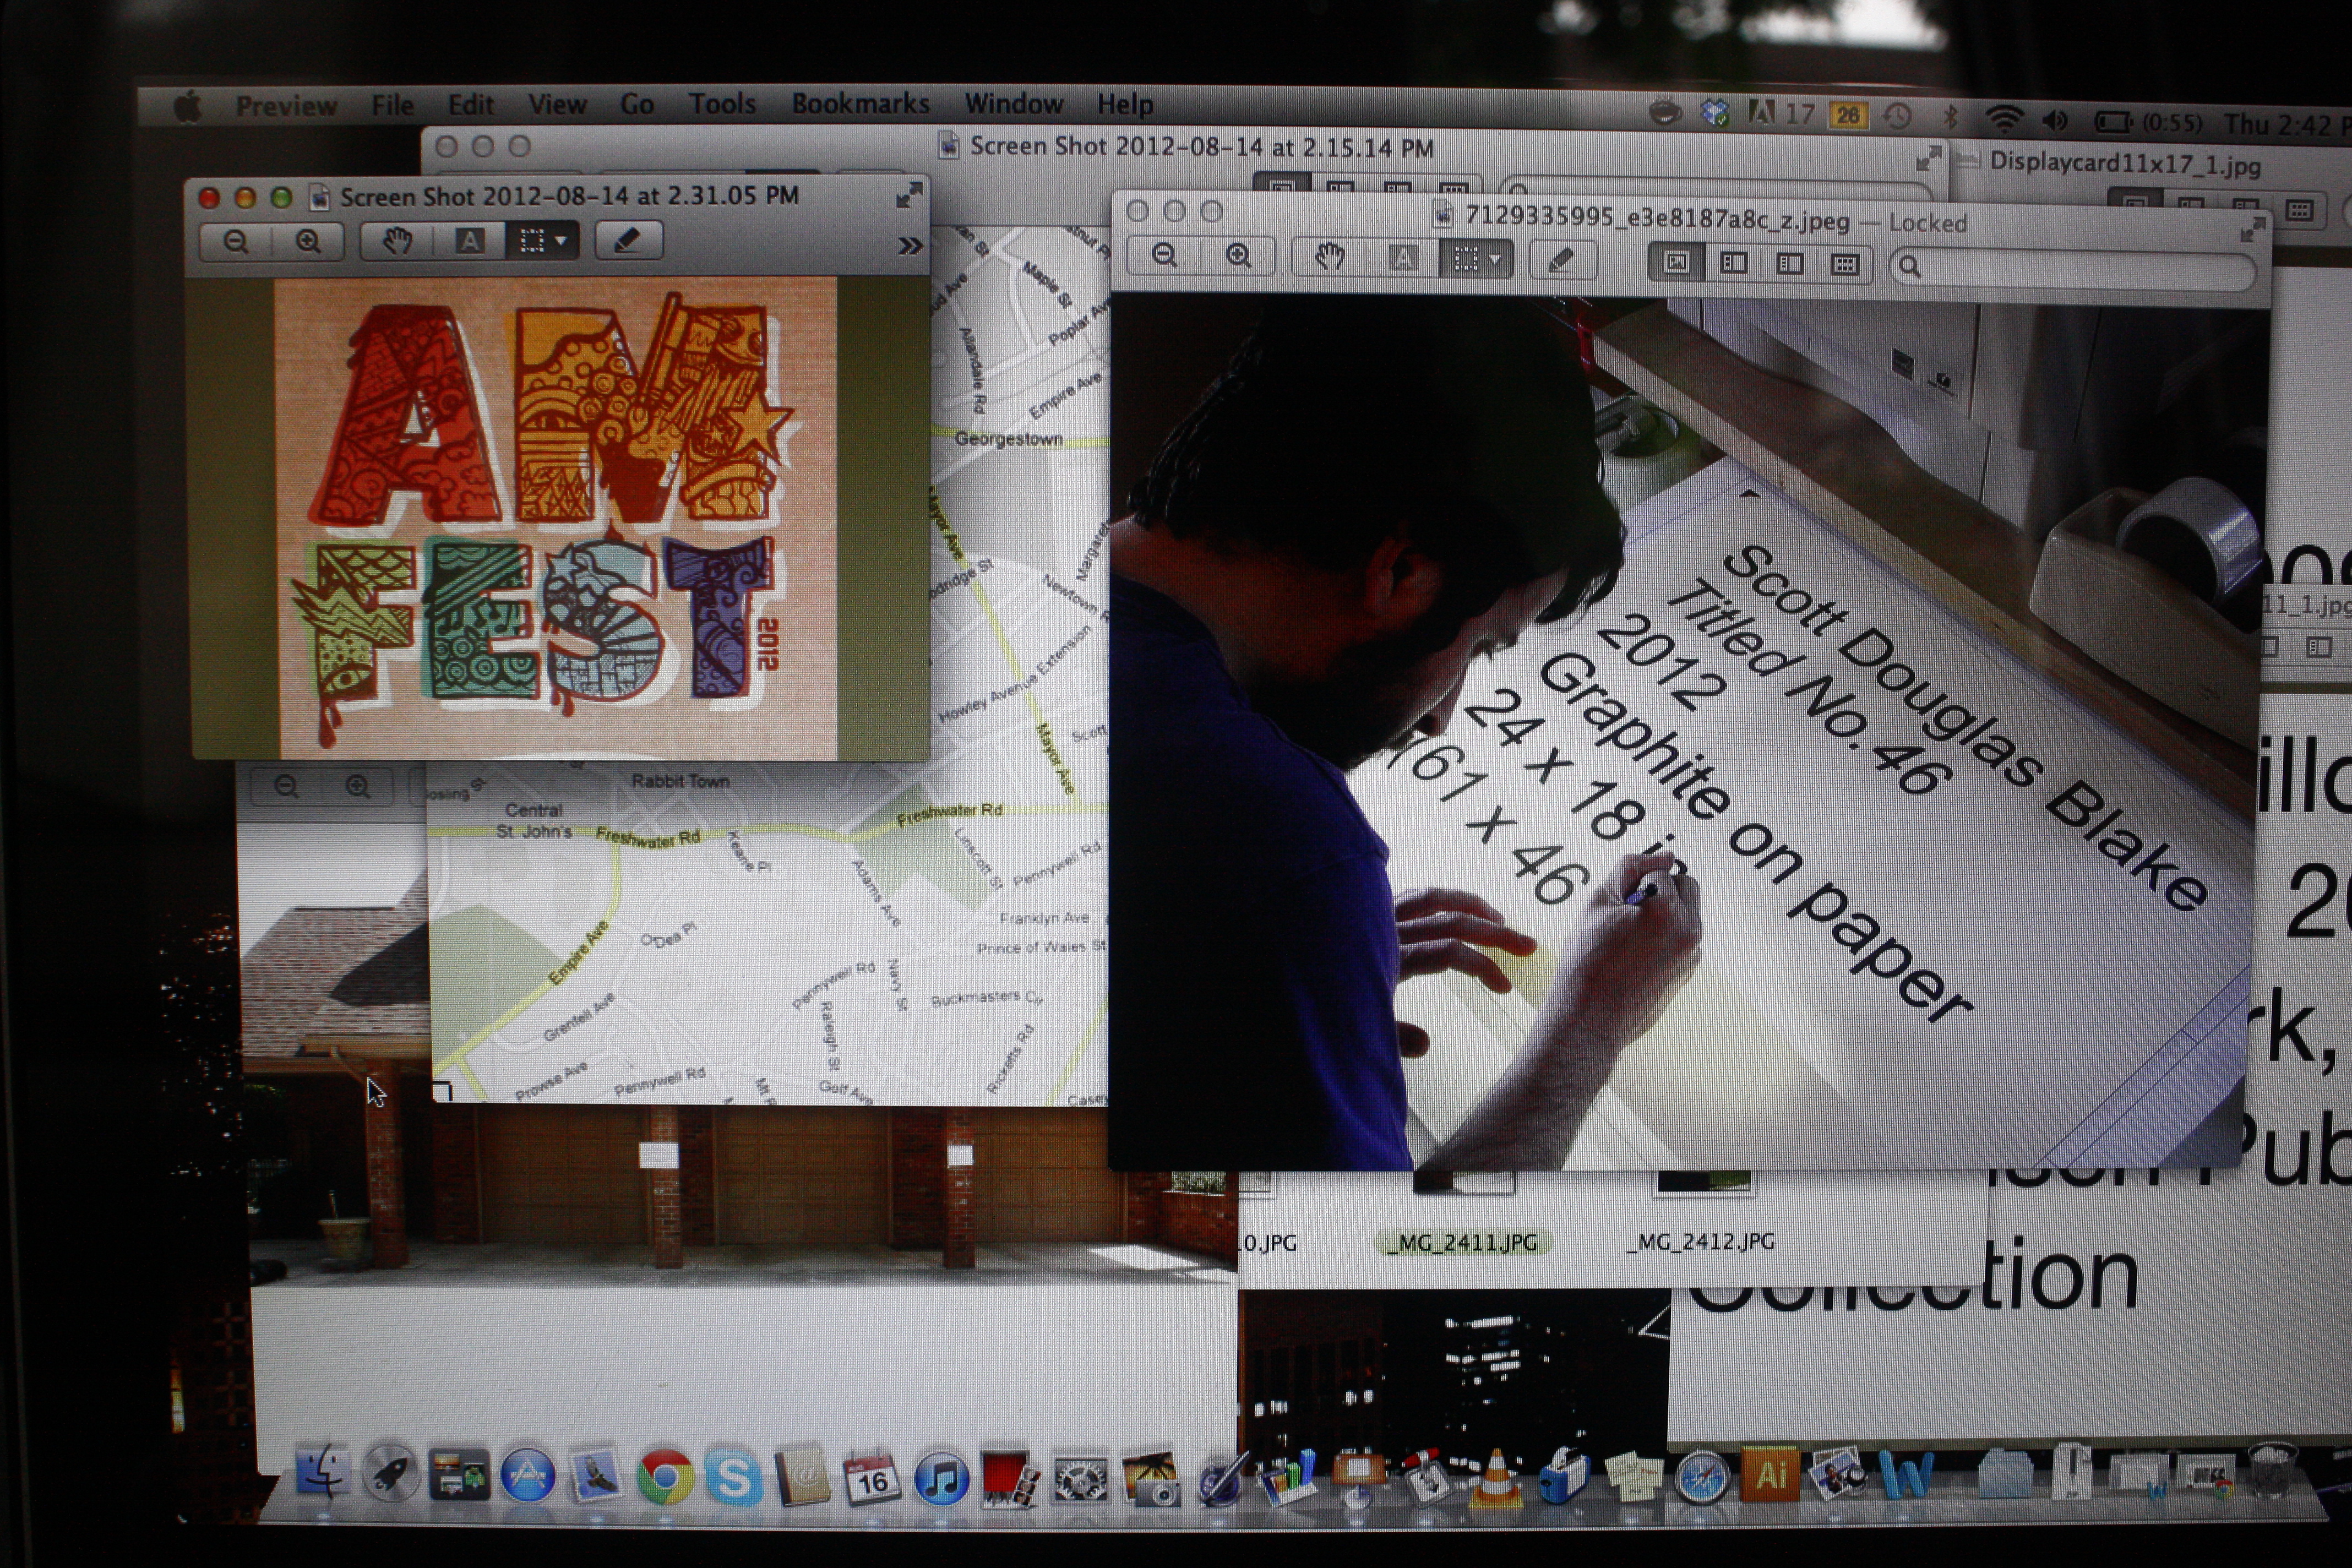Select Contact Sheet view in Displaycard11x17_1.jpg window
The height and width of the screenshot is (1568, 2352).
2299,211
